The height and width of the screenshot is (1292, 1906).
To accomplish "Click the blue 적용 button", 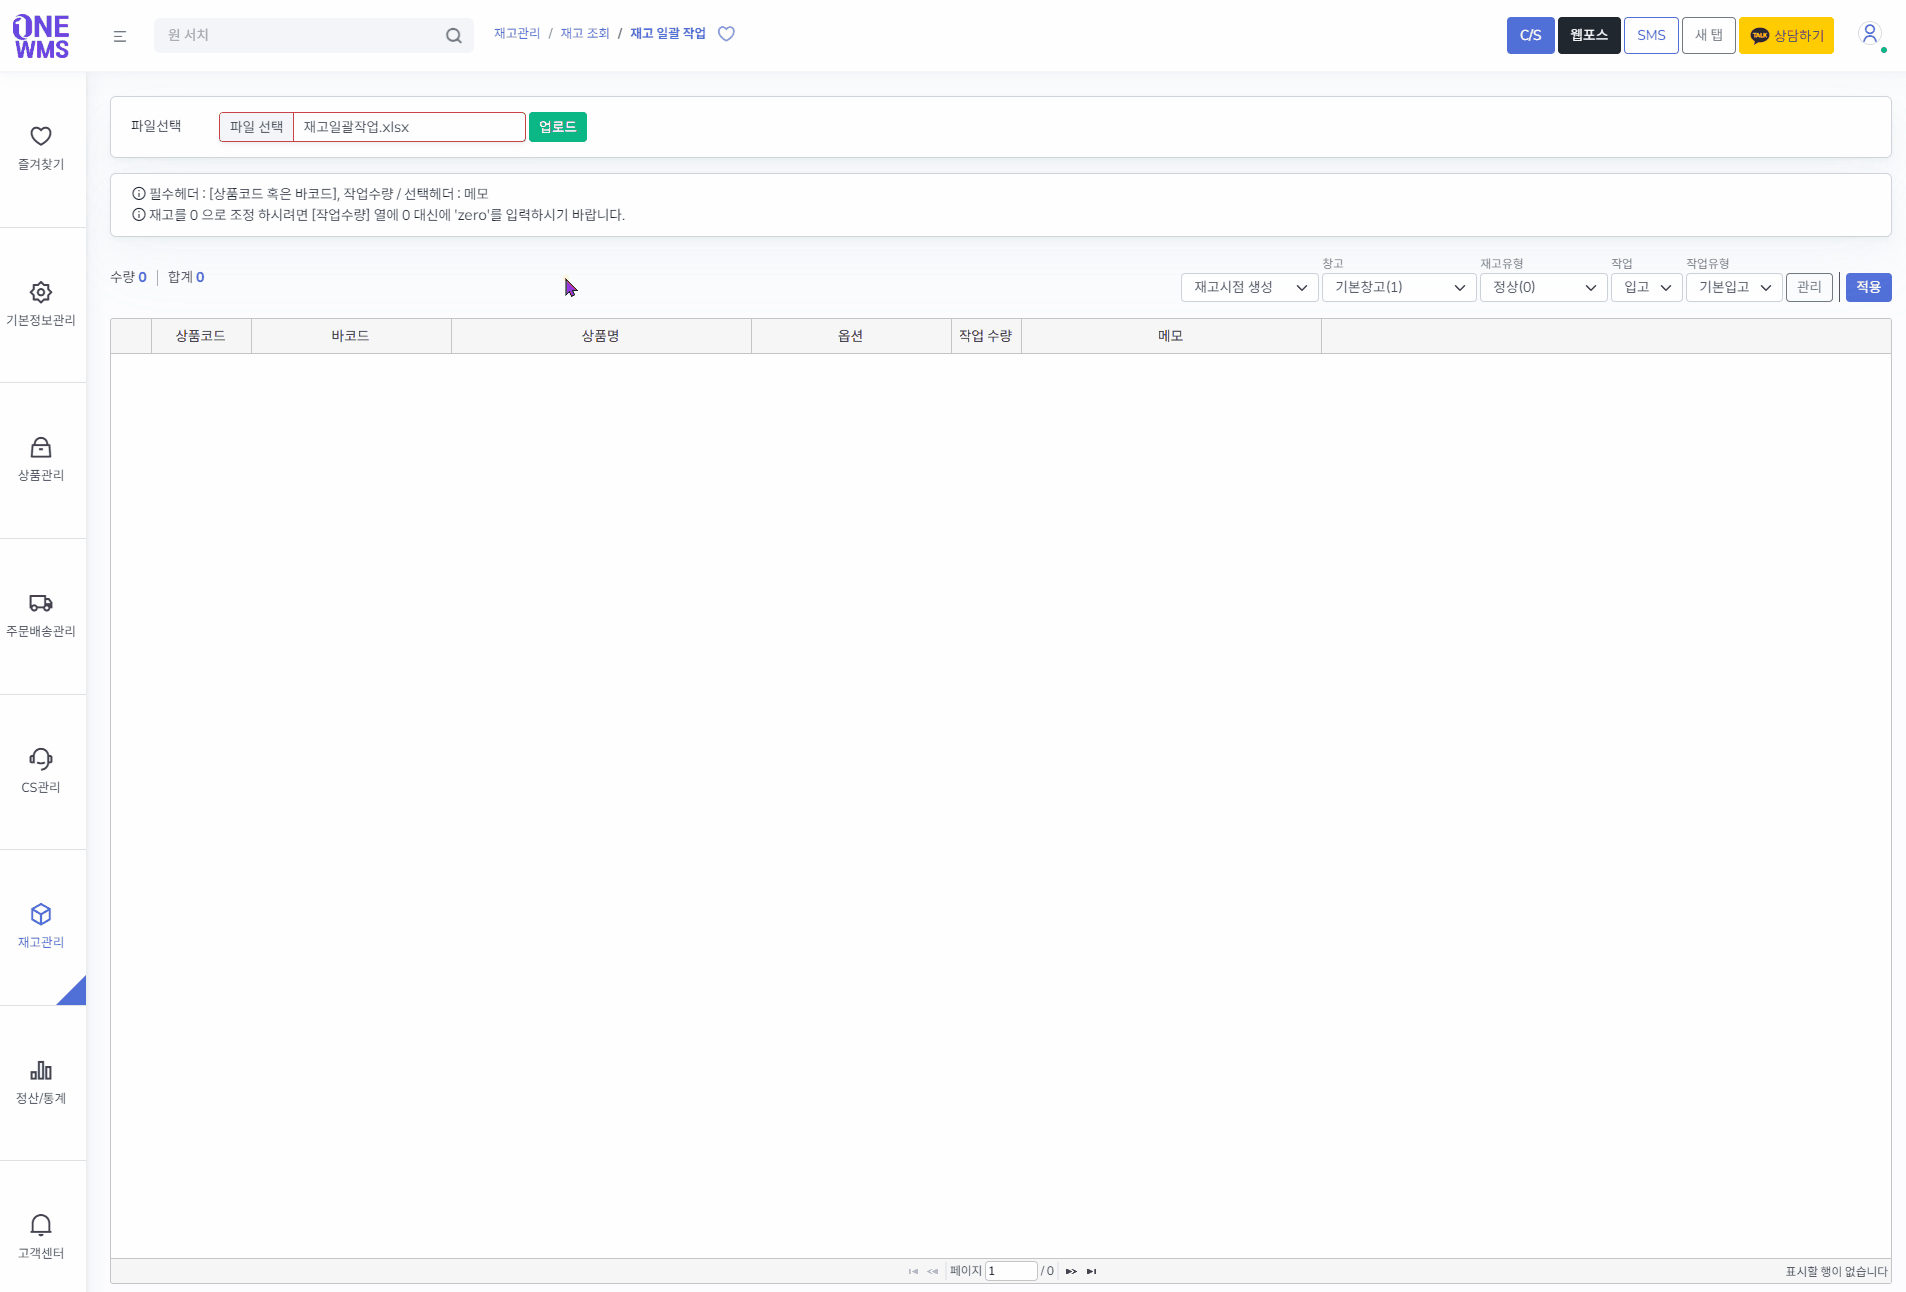I will pyautogui.click(x=1868, y=287).
